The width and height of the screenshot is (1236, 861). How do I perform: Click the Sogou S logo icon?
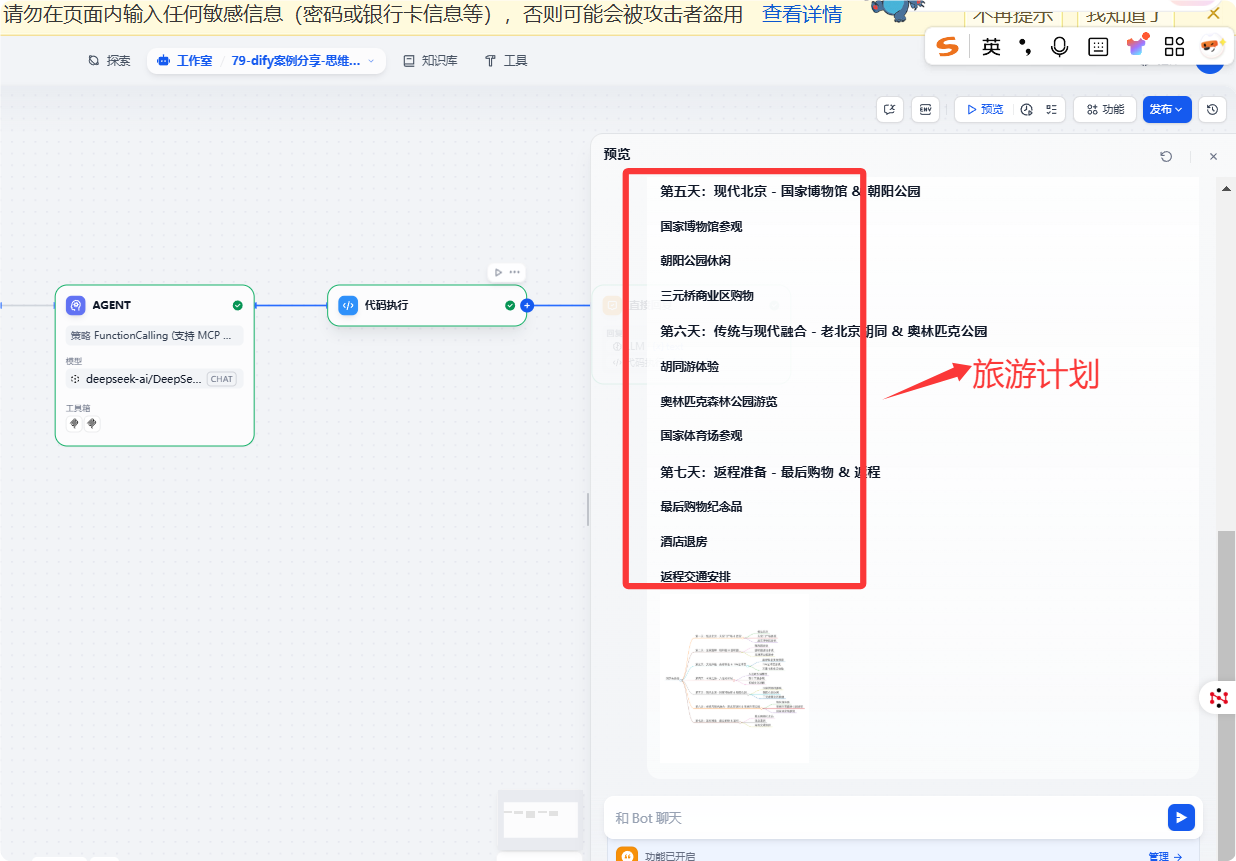[x=947, y=46]
